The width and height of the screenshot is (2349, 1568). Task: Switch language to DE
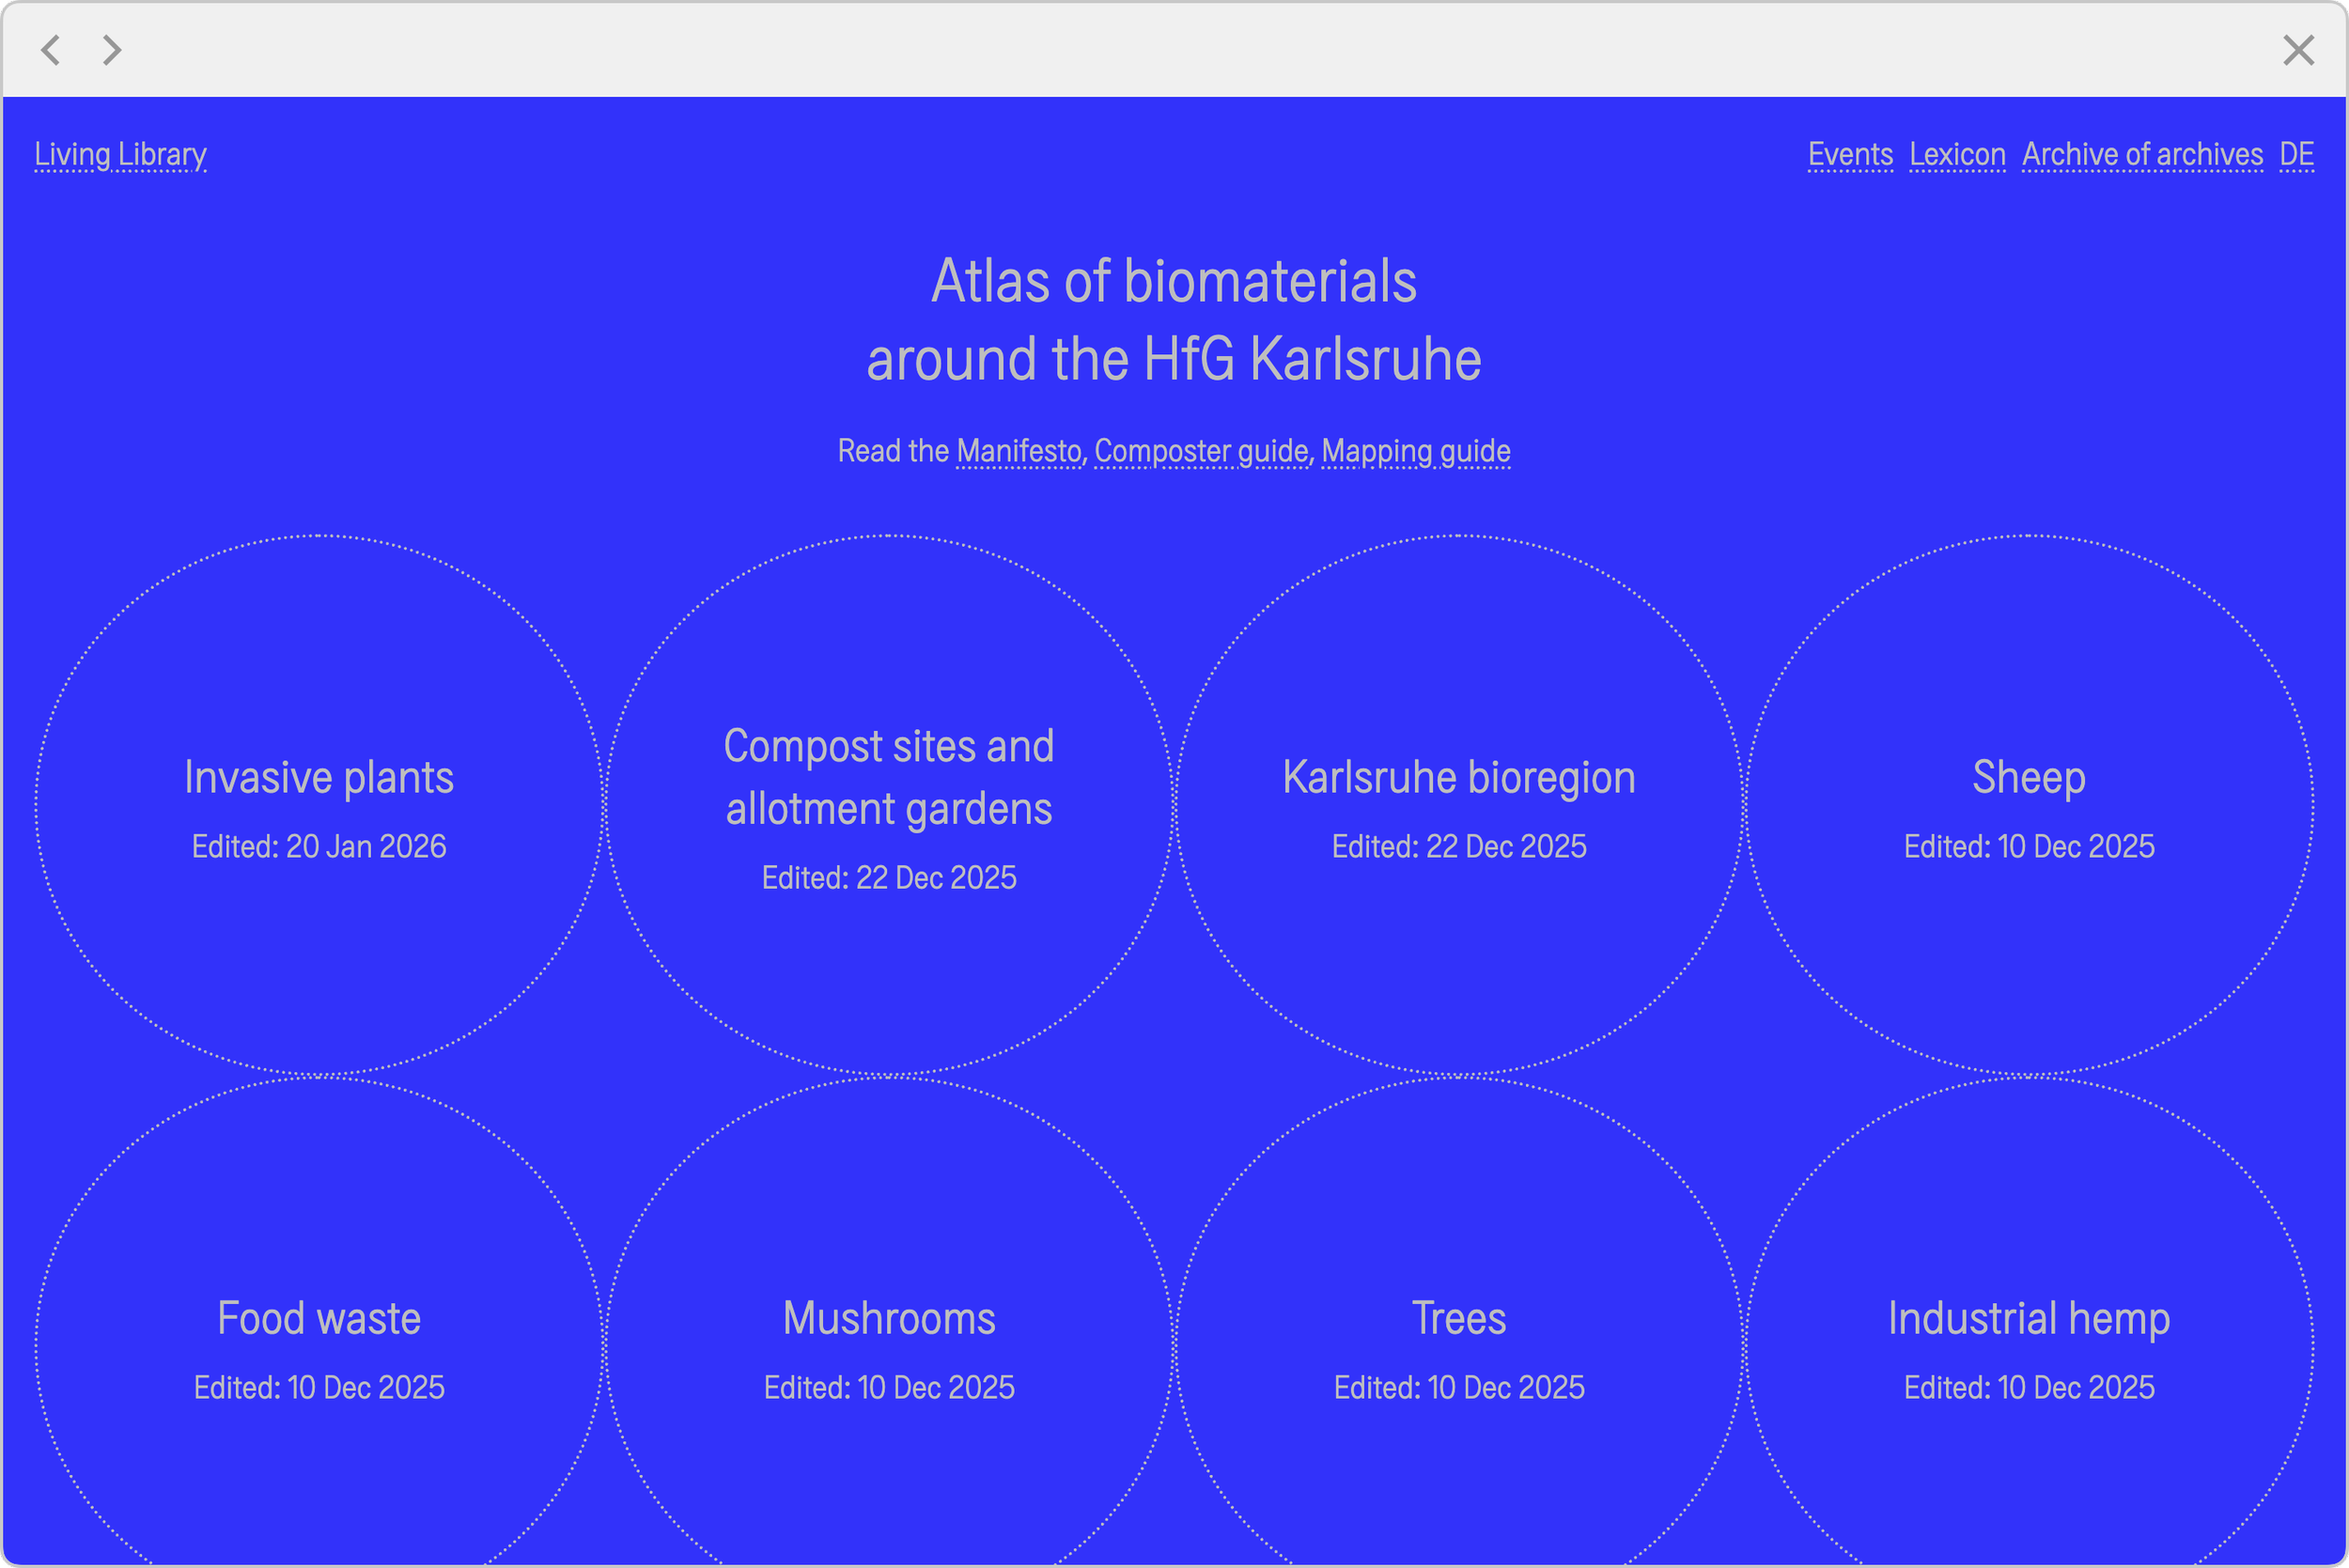(2296, 154)
